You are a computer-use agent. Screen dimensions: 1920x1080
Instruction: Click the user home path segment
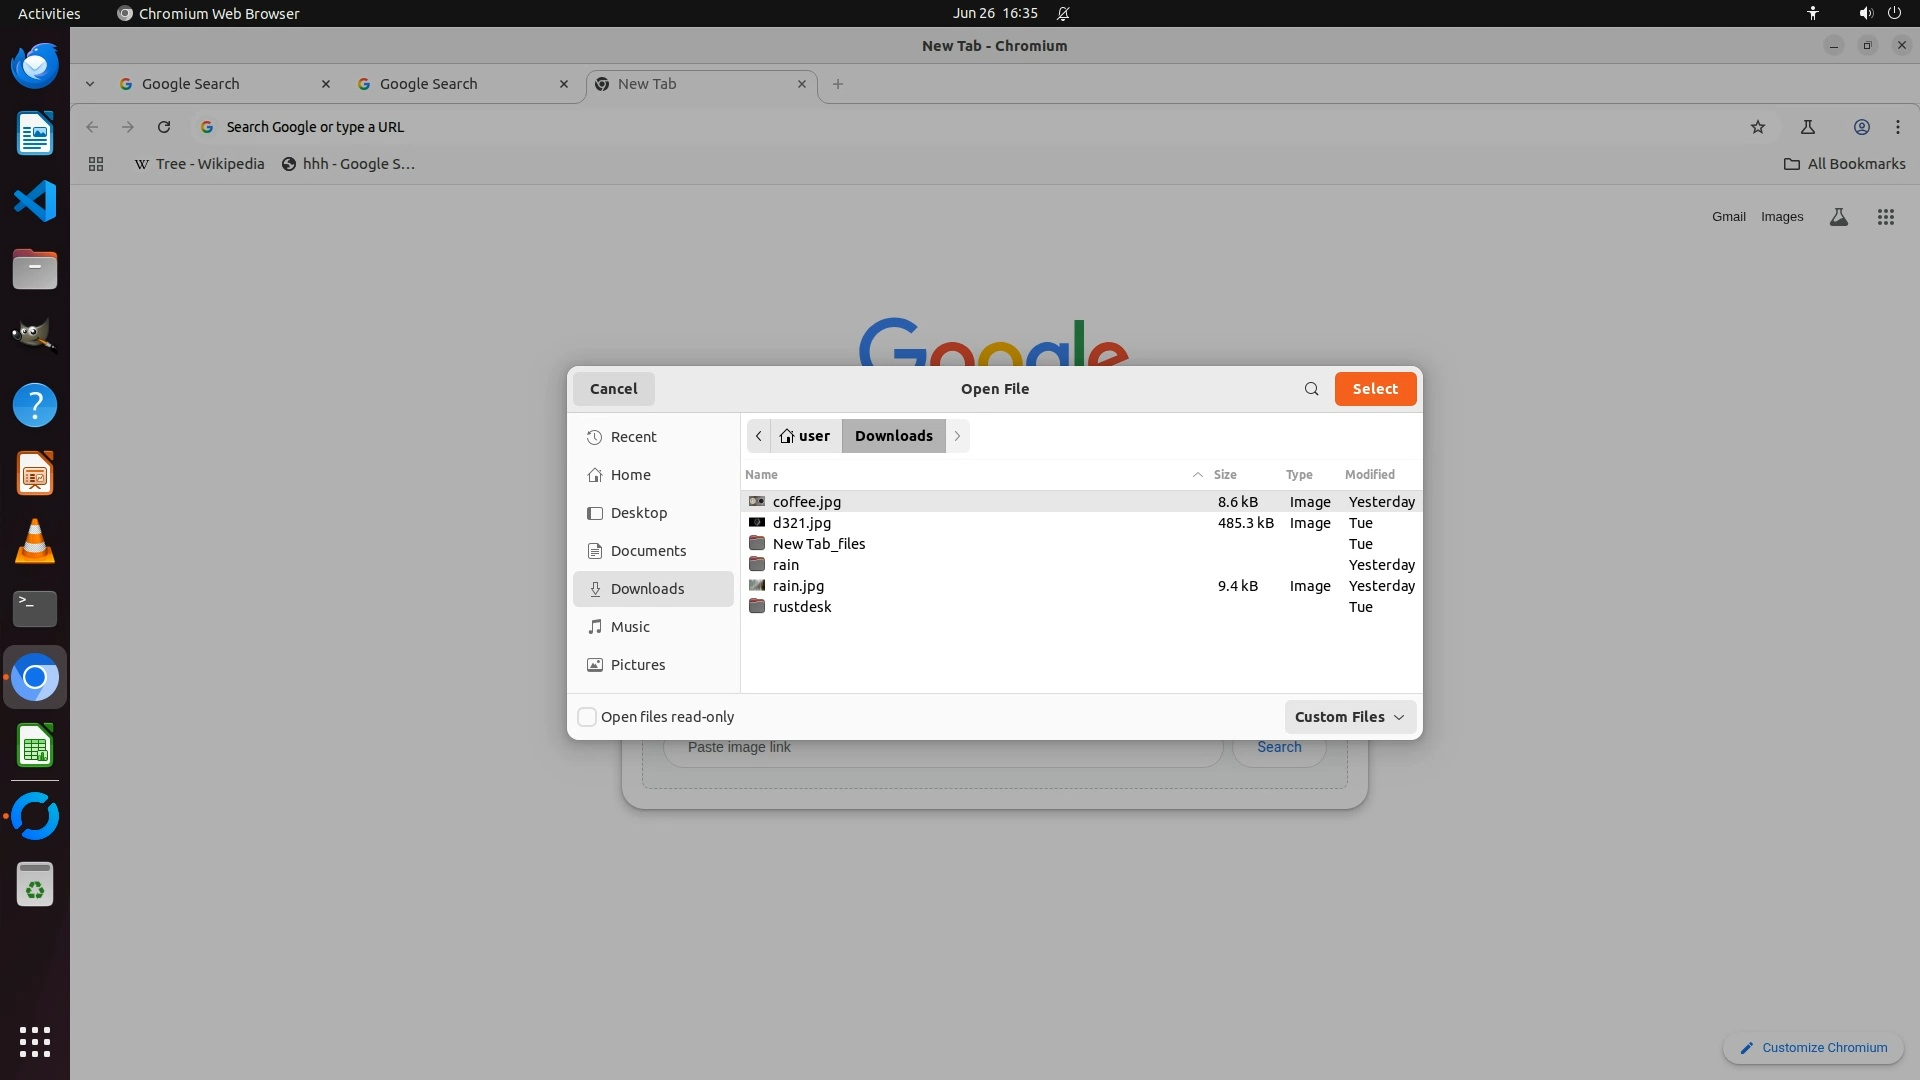(805, 436)
